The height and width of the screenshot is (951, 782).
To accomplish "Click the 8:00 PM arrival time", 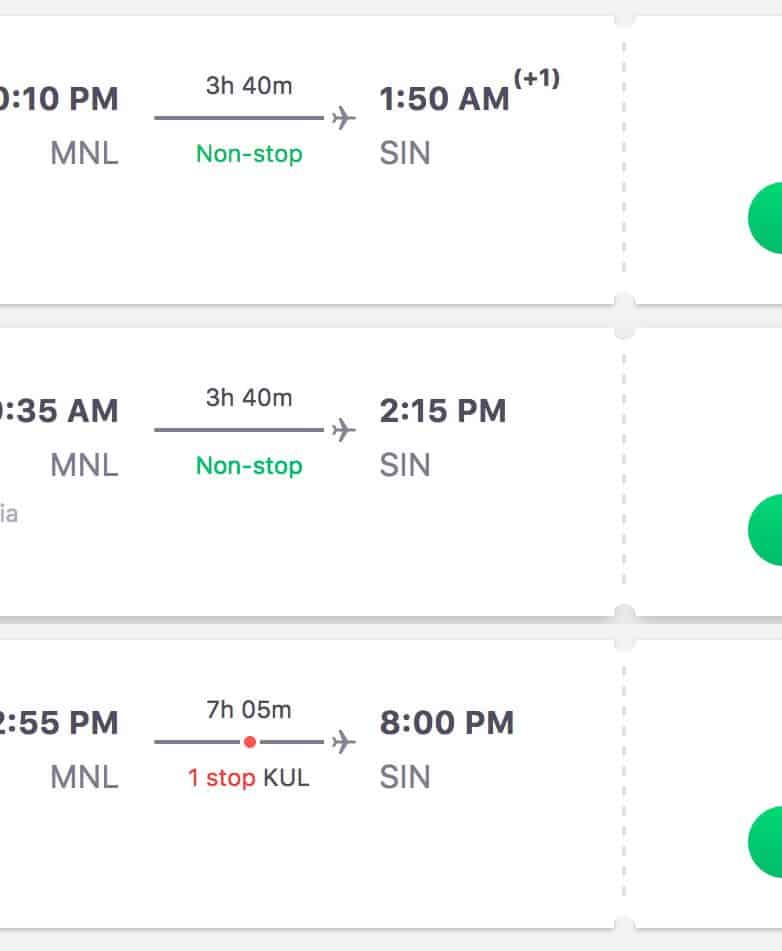I will pos(446,723).
